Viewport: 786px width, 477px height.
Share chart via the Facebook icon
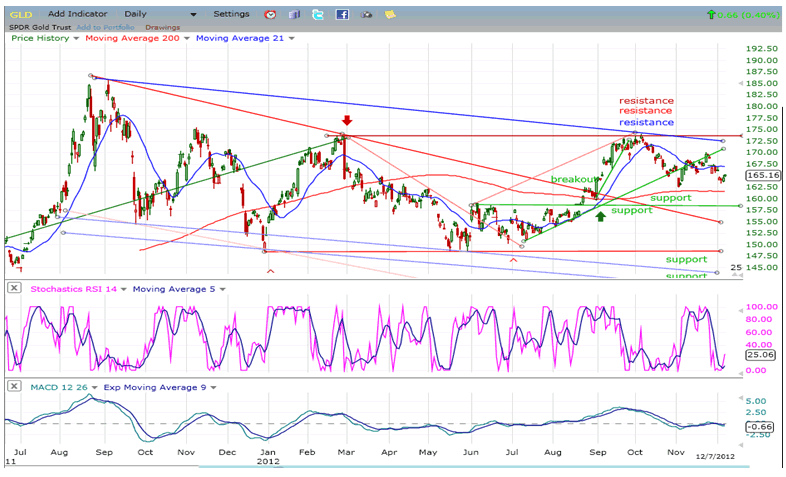click(x=342, y=15)
